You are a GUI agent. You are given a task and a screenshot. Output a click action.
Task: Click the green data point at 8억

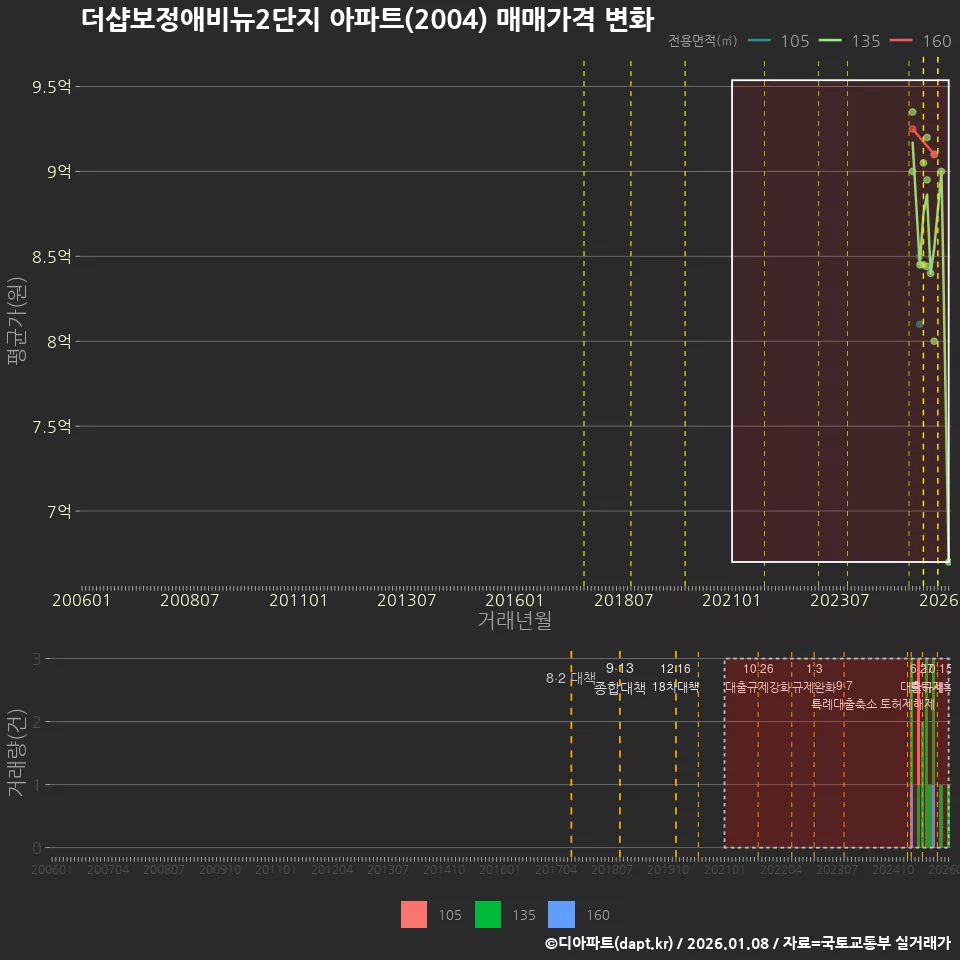(x=934, y=341)
